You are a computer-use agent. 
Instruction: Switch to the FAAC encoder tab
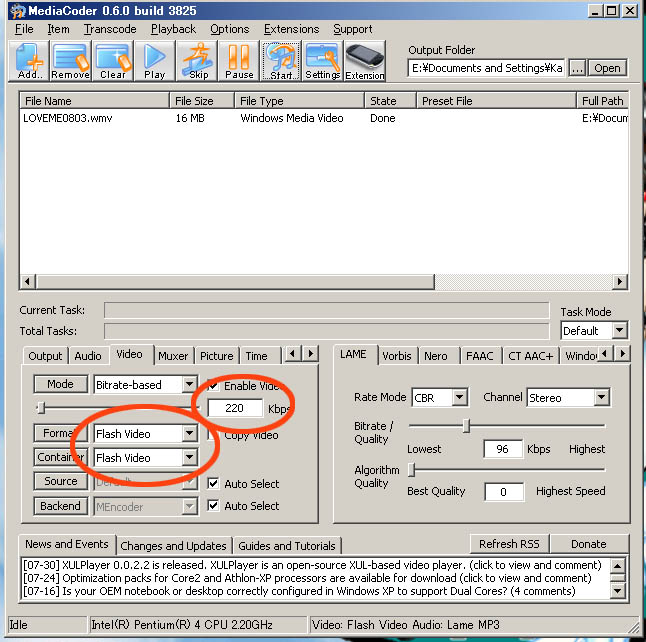click(x=480, y=356)
